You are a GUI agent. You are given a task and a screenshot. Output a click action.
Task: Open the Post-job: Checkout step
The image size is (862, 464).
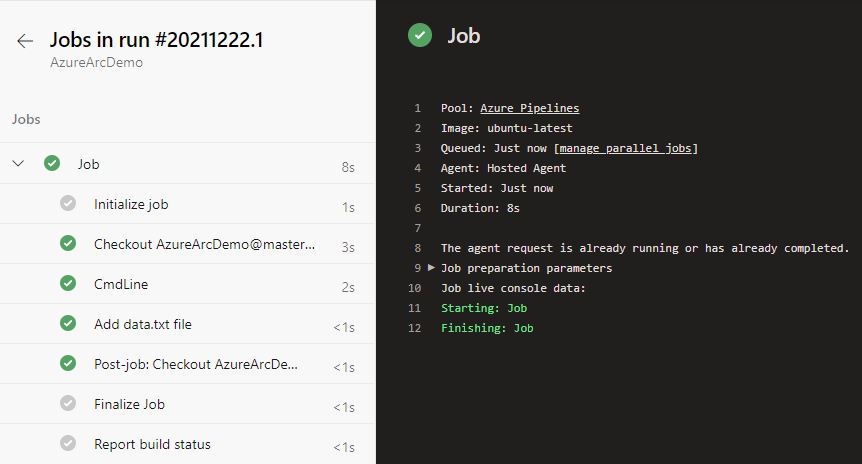point(196,364)
